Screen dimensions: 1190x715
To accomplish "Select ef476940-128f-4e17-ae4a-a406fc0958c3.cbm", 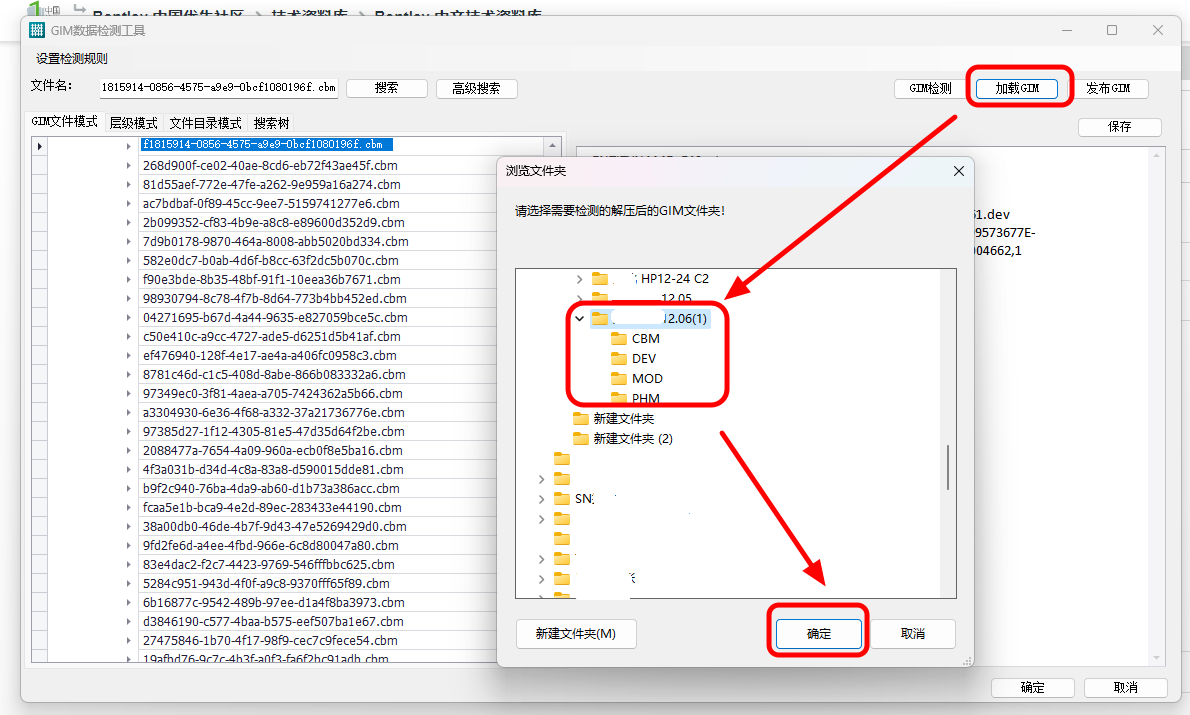I will pos(269,355).
